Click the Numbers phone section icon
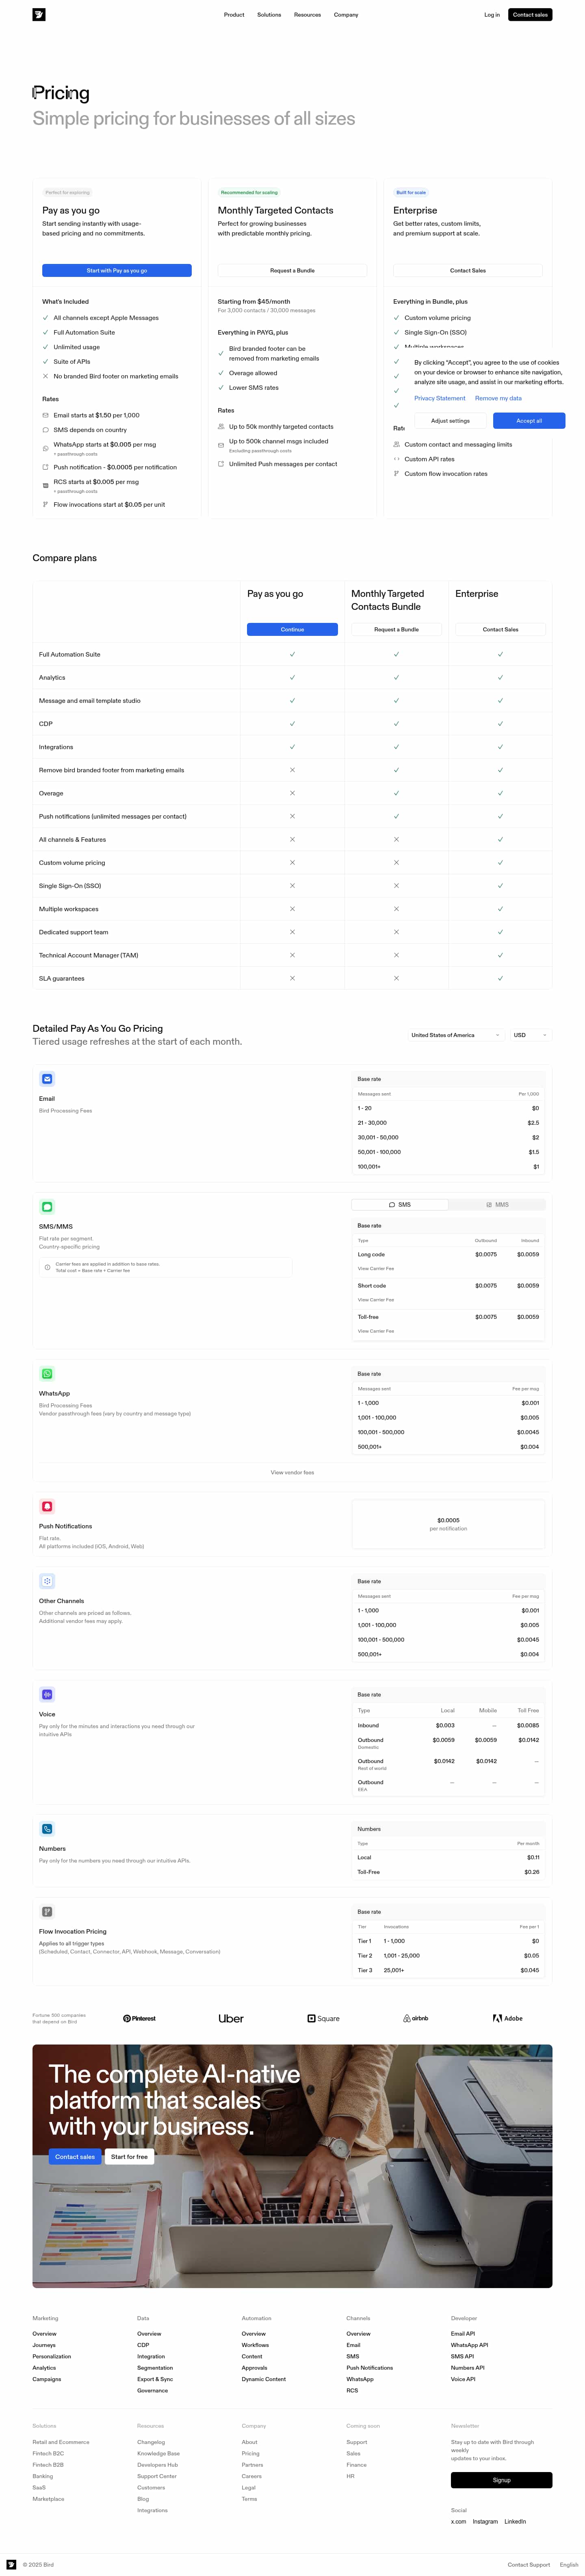585x2576 pixels. (47, 1829)
